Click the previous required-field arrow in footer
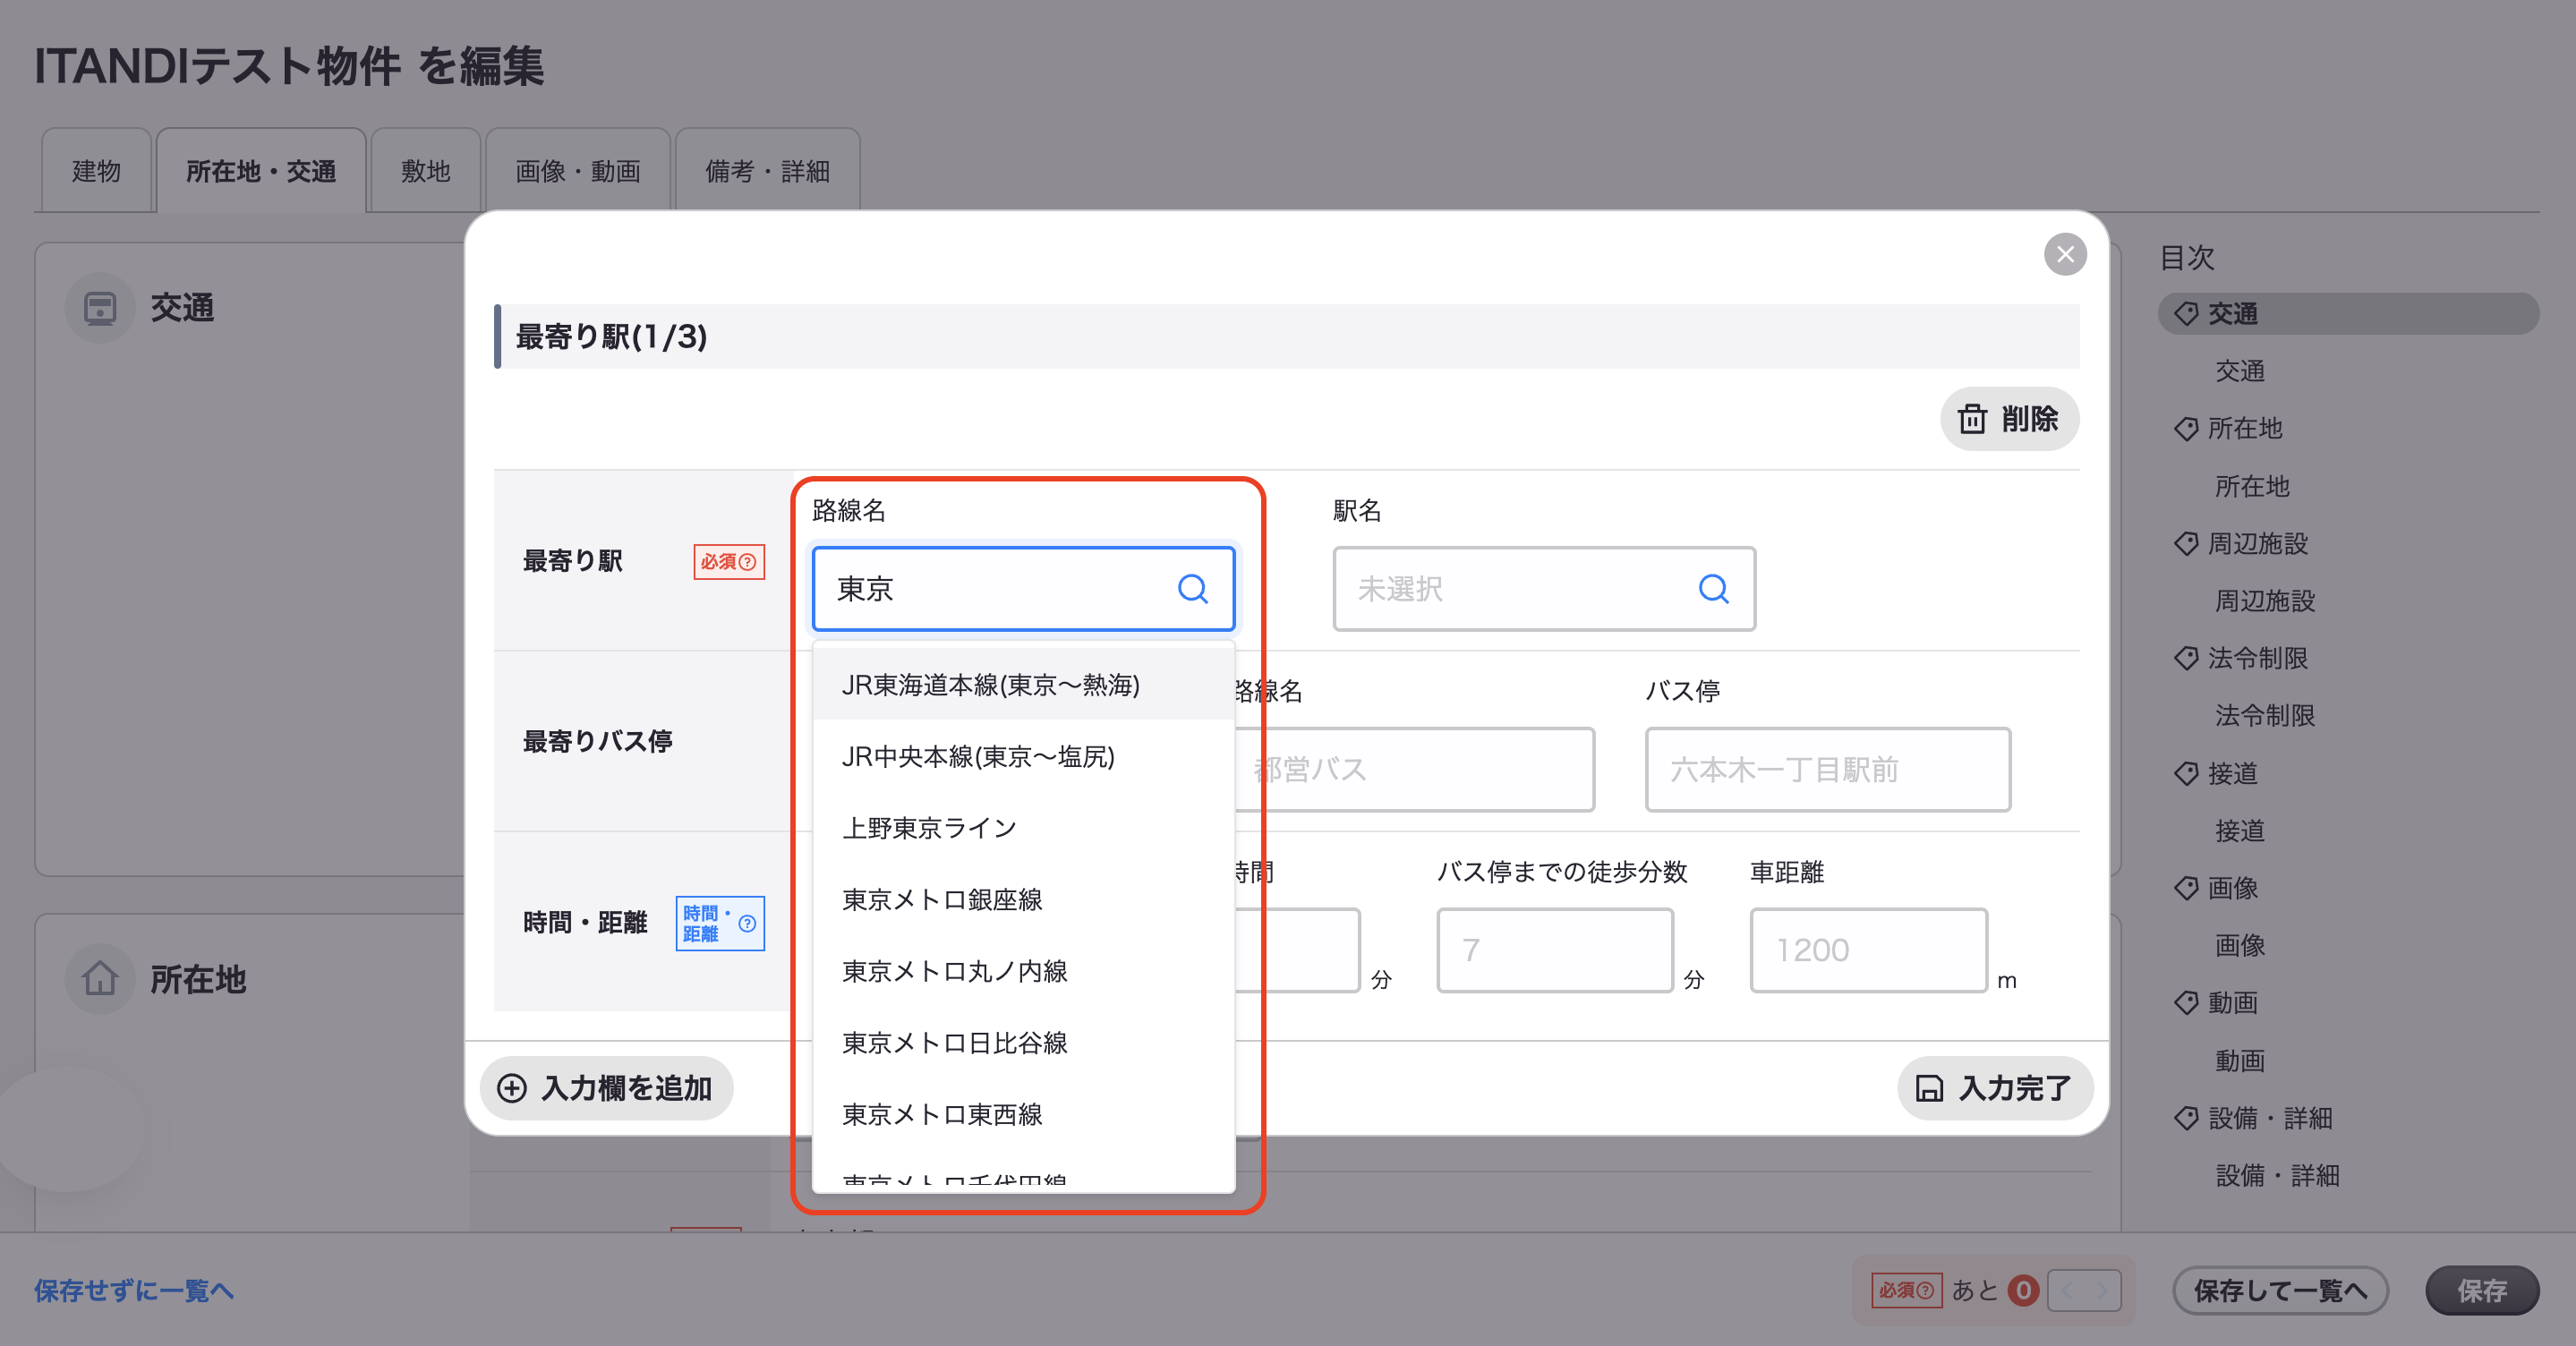Image resolution: width=2576 pixels, height=1346 pixels. click(x=2067, y=1291)
